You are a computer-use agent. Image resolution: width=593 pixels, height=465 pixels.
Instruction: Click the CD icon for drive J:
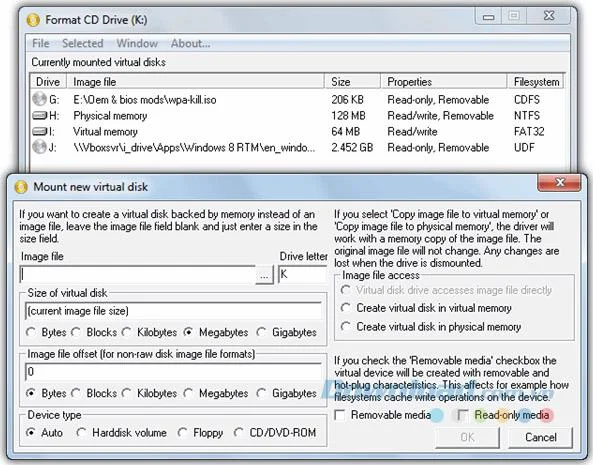click(39, 147)
